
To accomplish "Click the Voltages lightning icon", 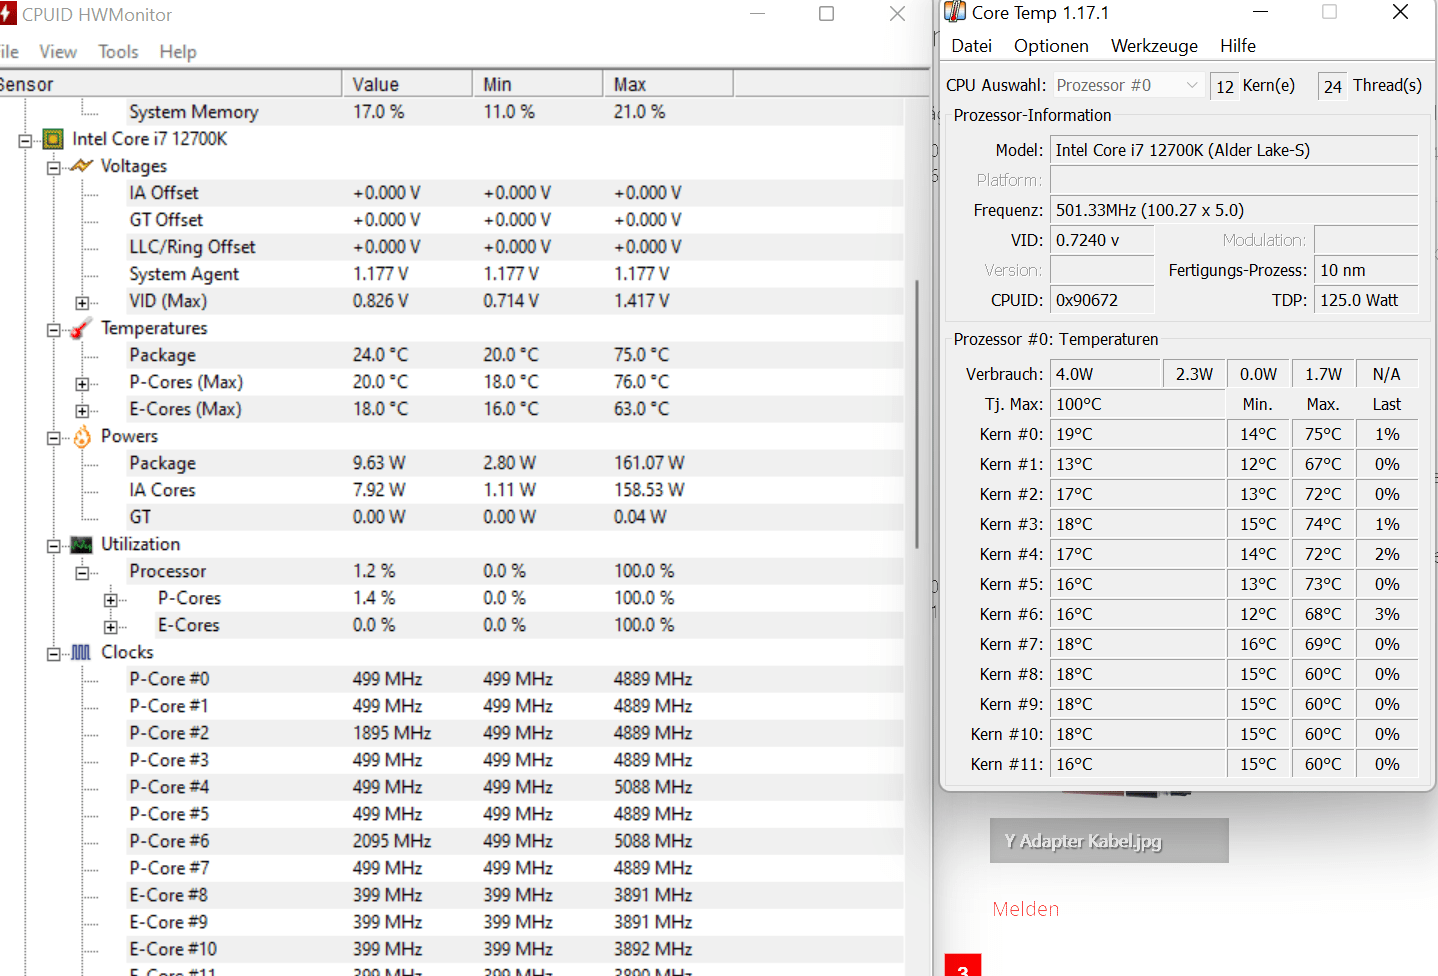I will point(81,166).
